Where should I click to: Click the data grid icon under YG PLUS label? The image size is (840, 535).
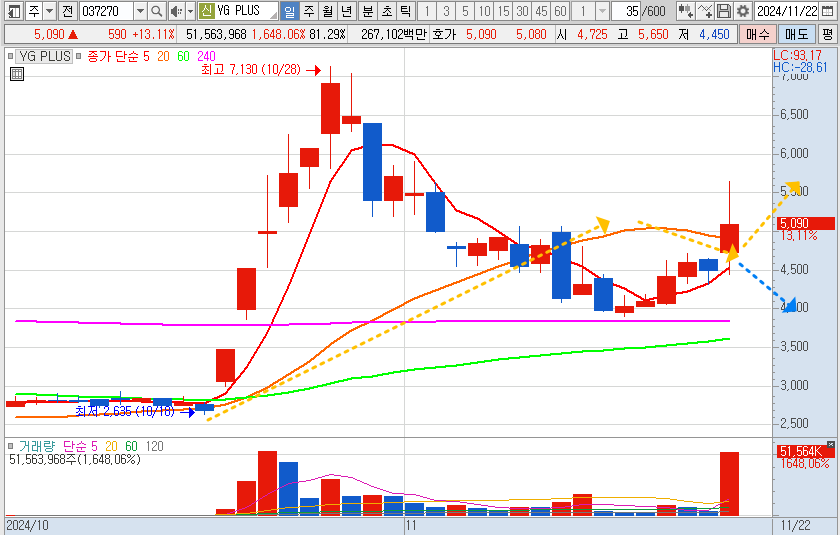pos(17,74)
